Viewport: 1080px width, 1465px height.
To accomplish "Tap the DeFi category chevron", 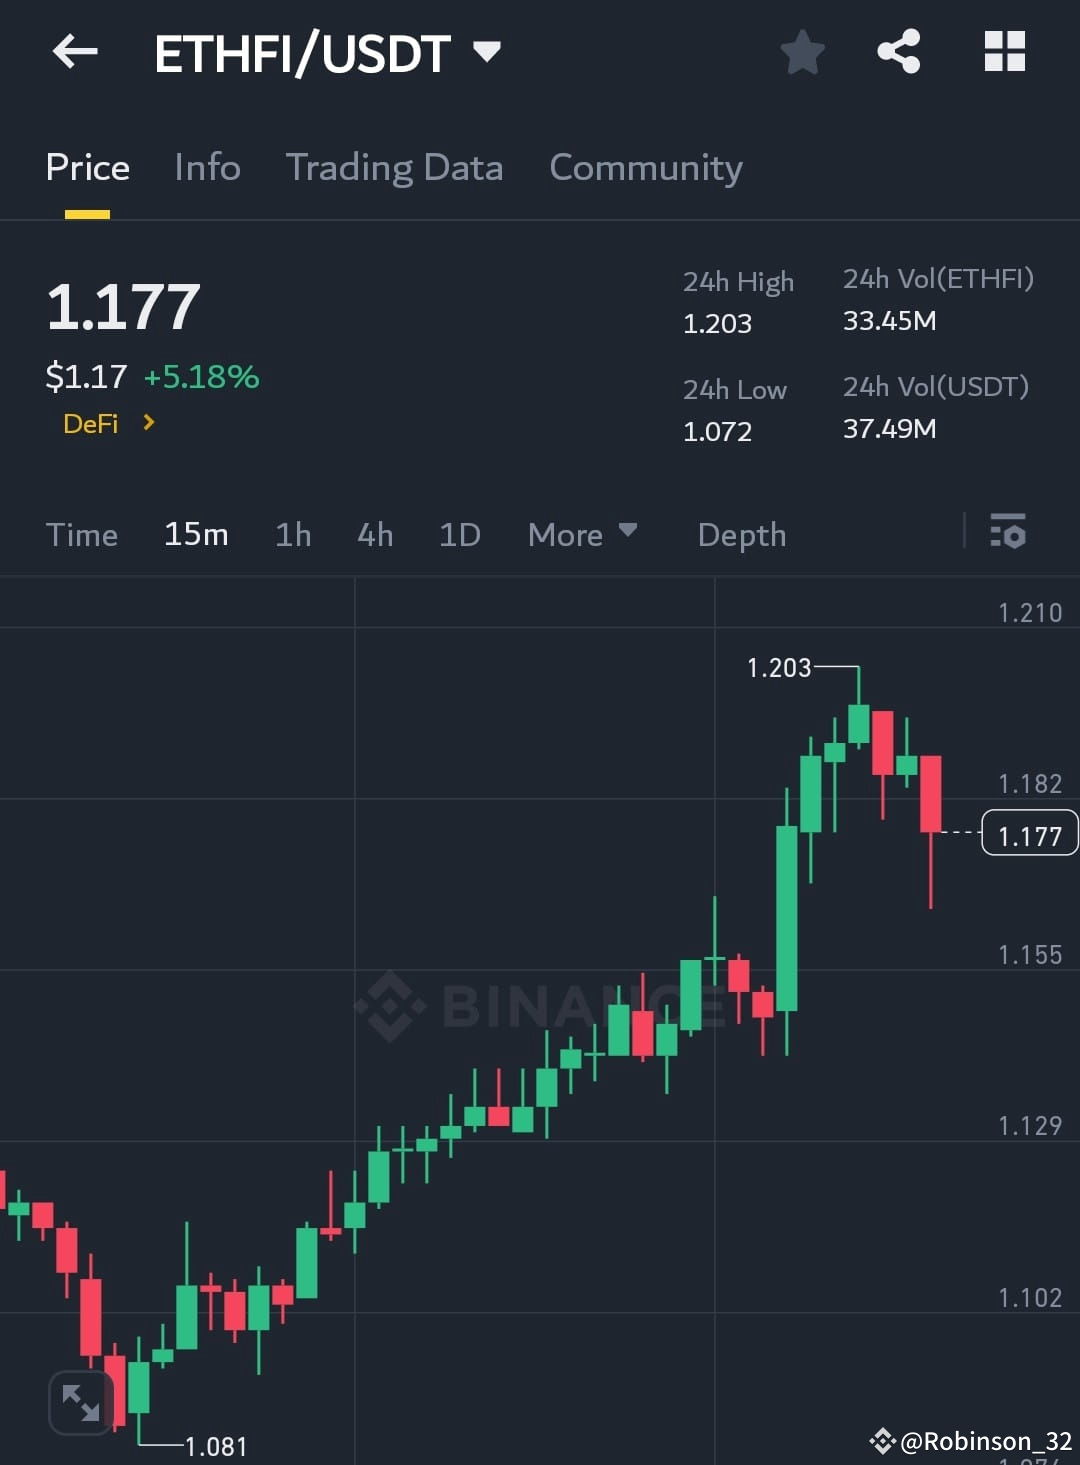I will [146, 423].
